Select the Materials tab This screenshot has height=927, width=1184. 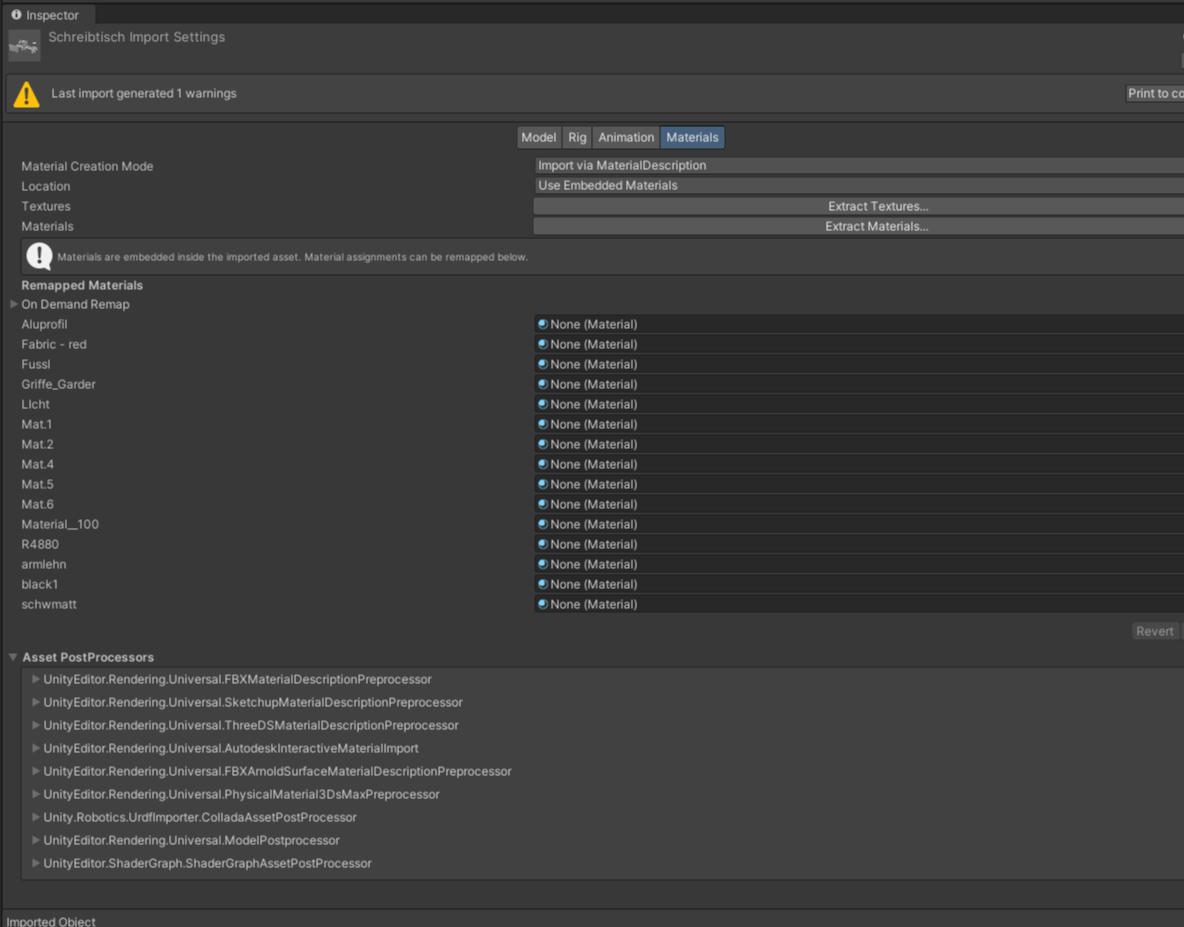click(x=692, y=137)
